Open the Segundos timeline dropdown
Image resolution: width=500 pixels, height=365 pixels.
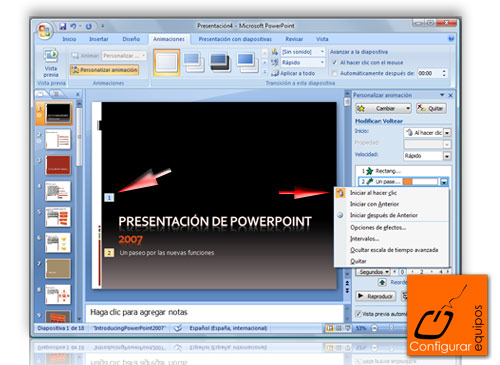pos(373,272)
